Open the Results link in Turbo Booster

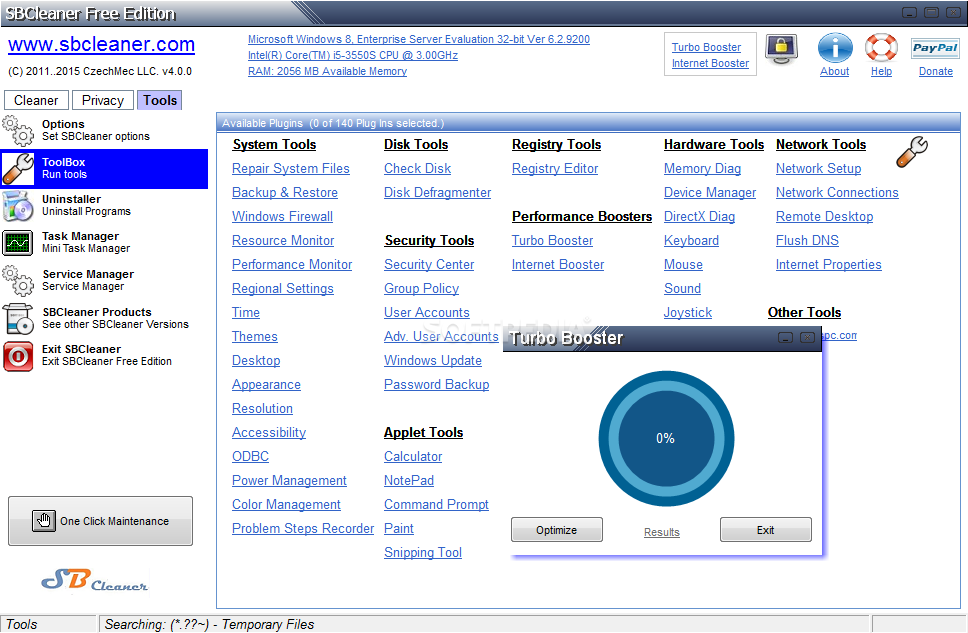(x=662, y=532)
